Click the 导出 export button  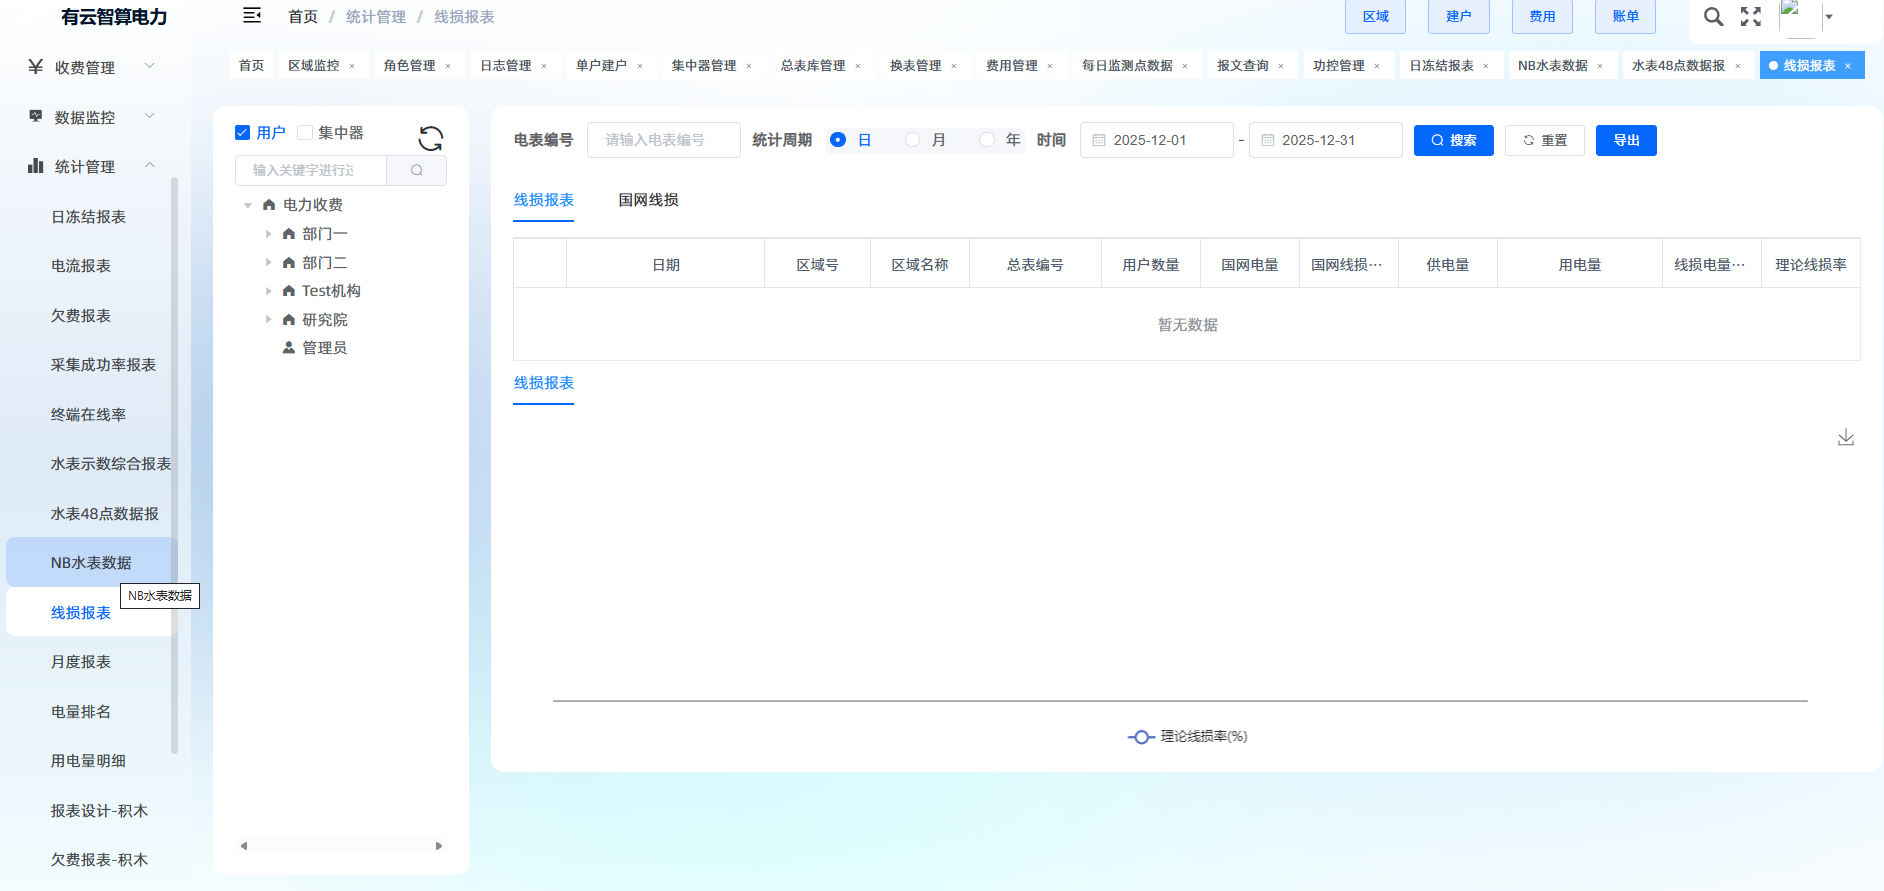1625,141
